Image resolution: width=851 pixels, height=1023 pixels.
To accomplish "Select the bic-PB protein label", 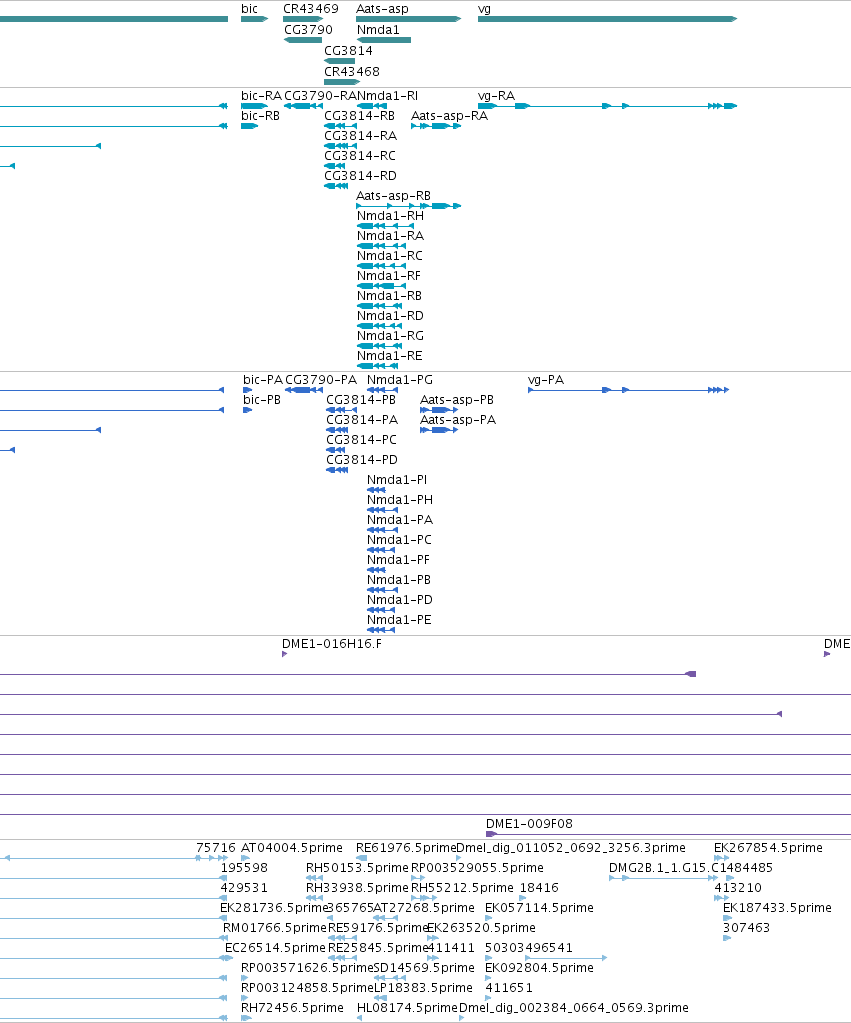I will coord(262,399).
